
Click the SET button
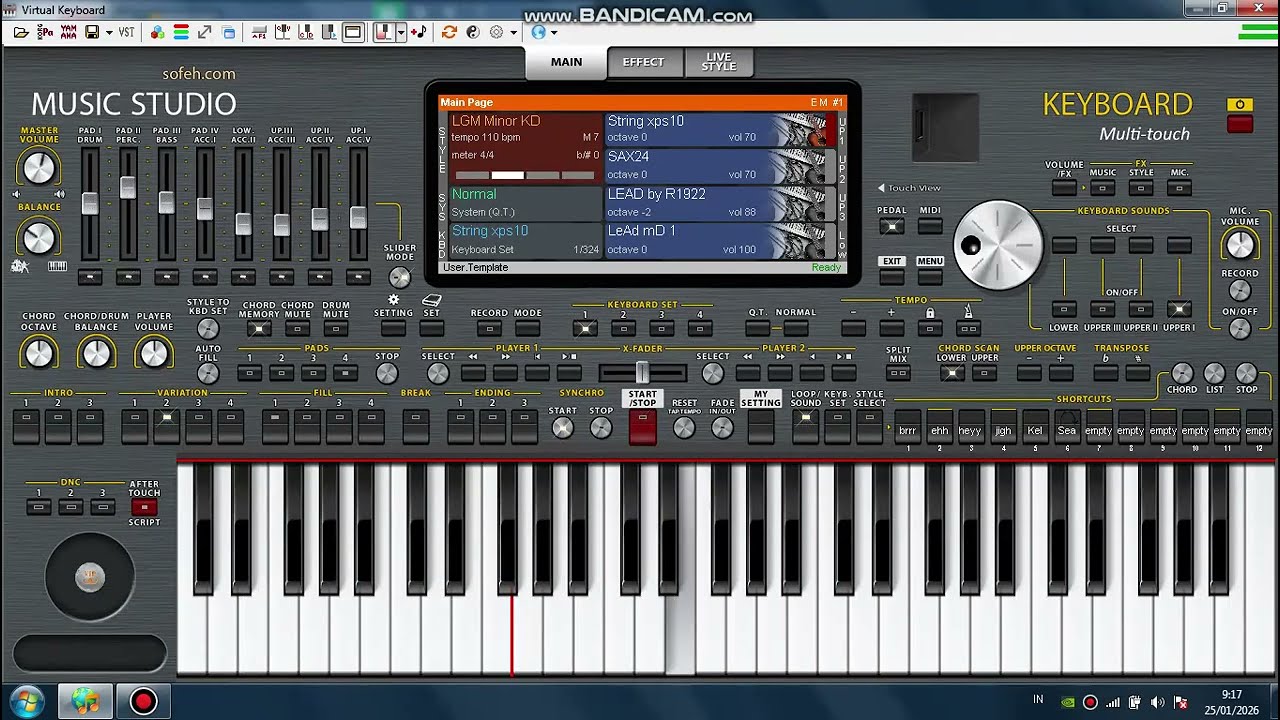click(431, 327)
